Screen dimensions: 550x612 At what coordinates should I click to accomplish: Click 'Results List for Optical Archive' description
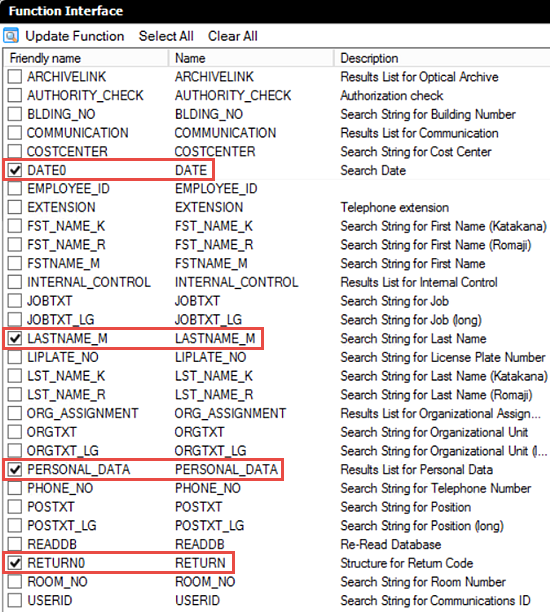[419, 76]
